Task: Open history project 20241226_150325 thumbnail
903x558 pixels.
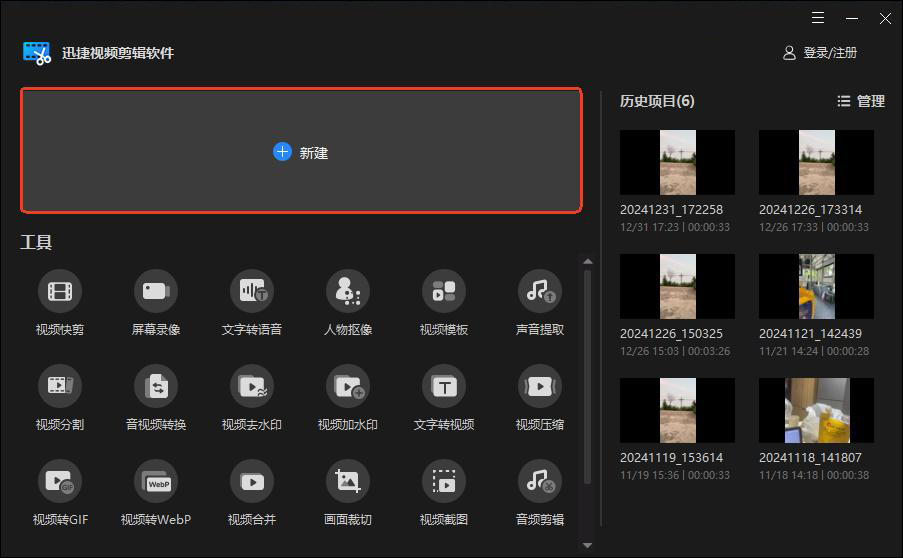Action: [x=677, y=286]
